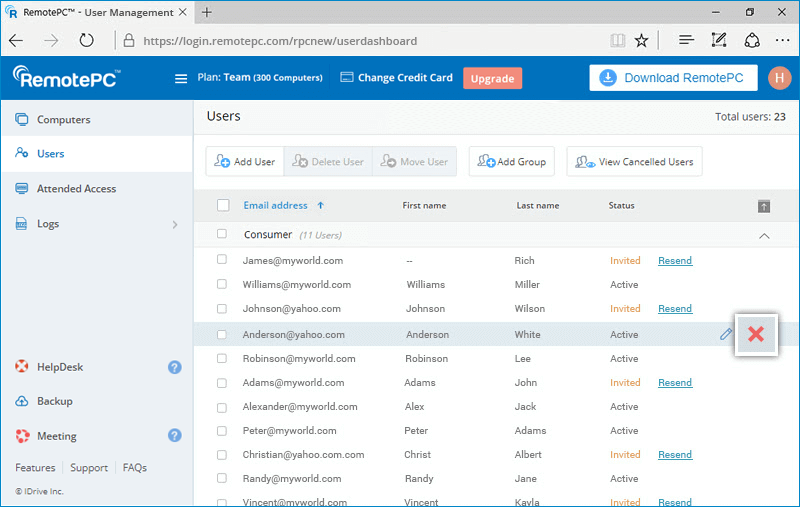Open the reading view book icon
The image size is (800, 507).
(617, 40)
